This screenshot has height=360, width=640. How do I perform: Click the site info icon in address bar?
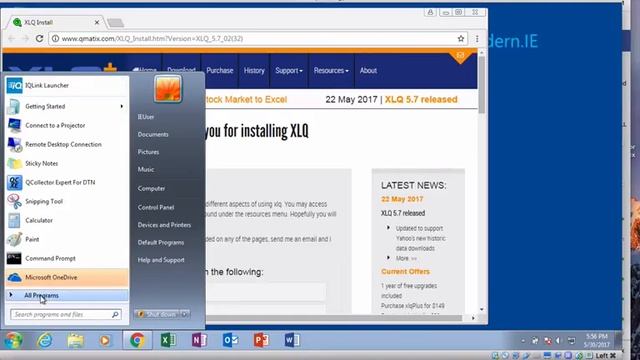click(x=55, y=38)
